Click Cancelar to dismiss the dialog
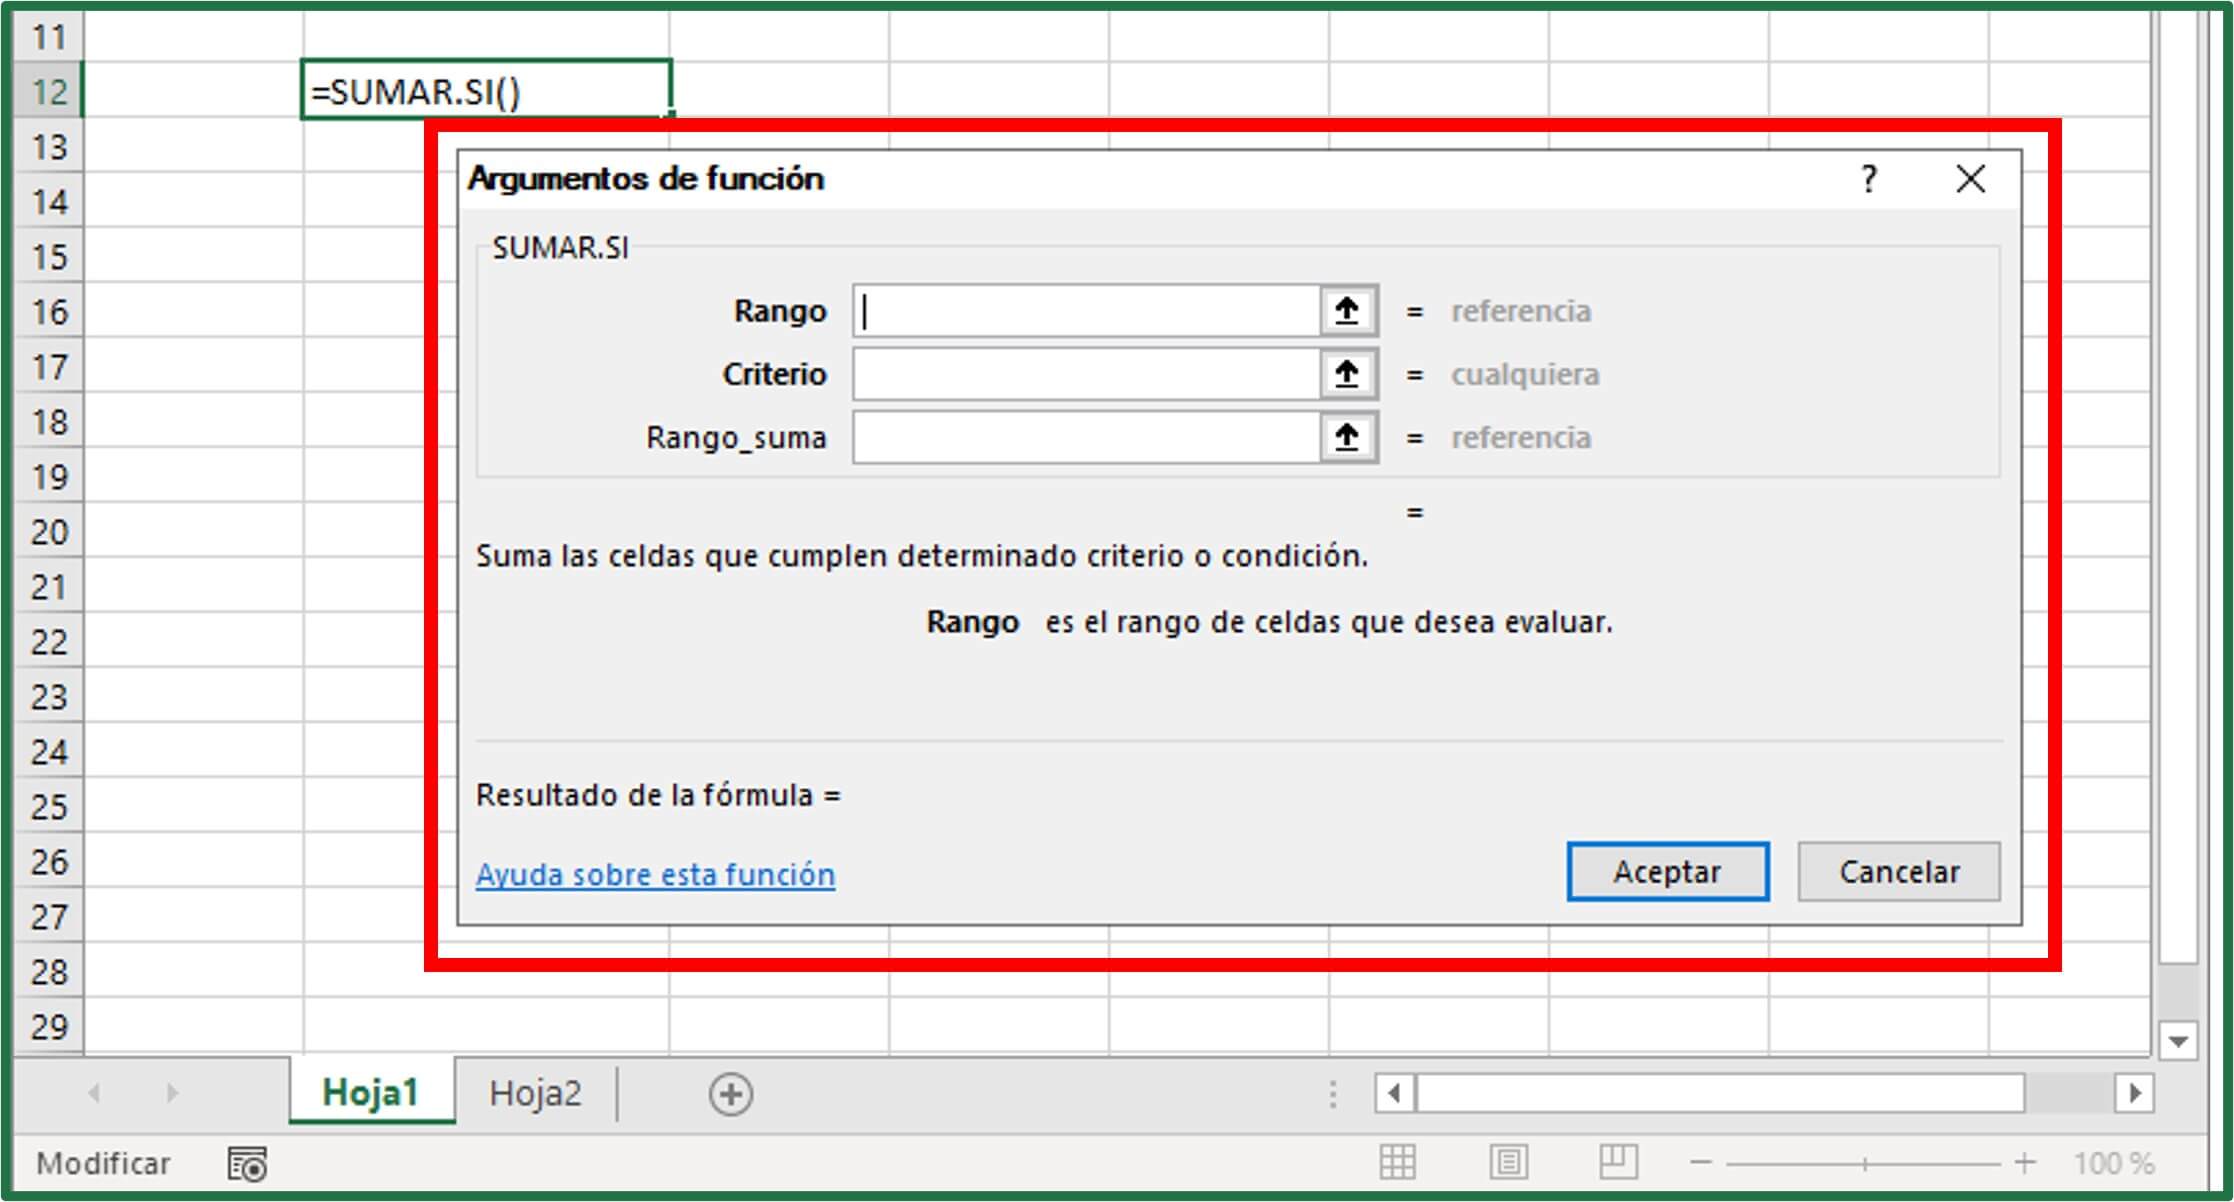2234x1202 pixels. [x=1897, y=870]
